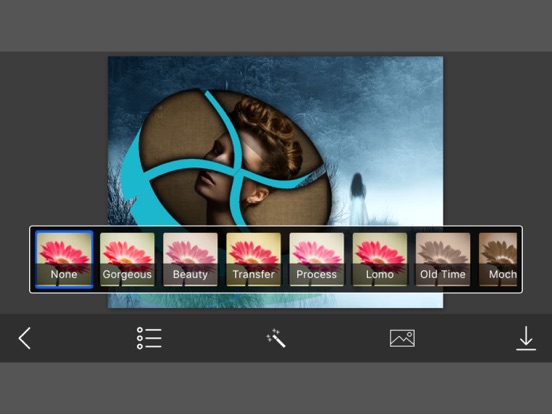This screenshot has width=552, height=414.
Task: Tap the magic wand effects icon
Action: (x=276, y=338)
